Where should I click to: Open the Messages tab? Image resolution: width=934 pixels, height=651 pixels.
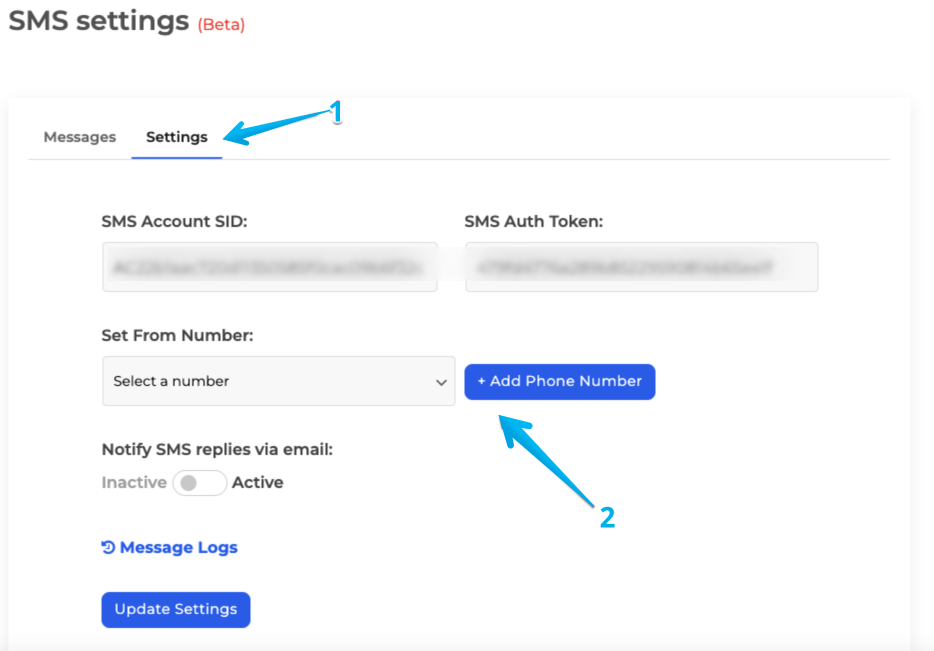click(79, 137)
